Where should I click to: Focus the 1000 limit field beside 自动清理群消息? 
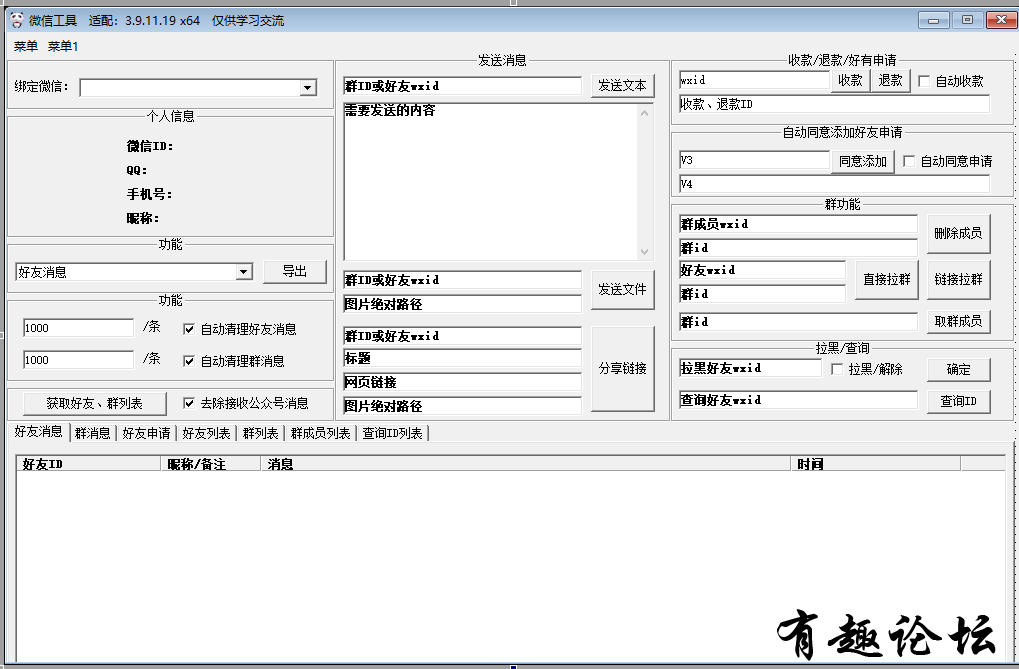click(78, 360)
